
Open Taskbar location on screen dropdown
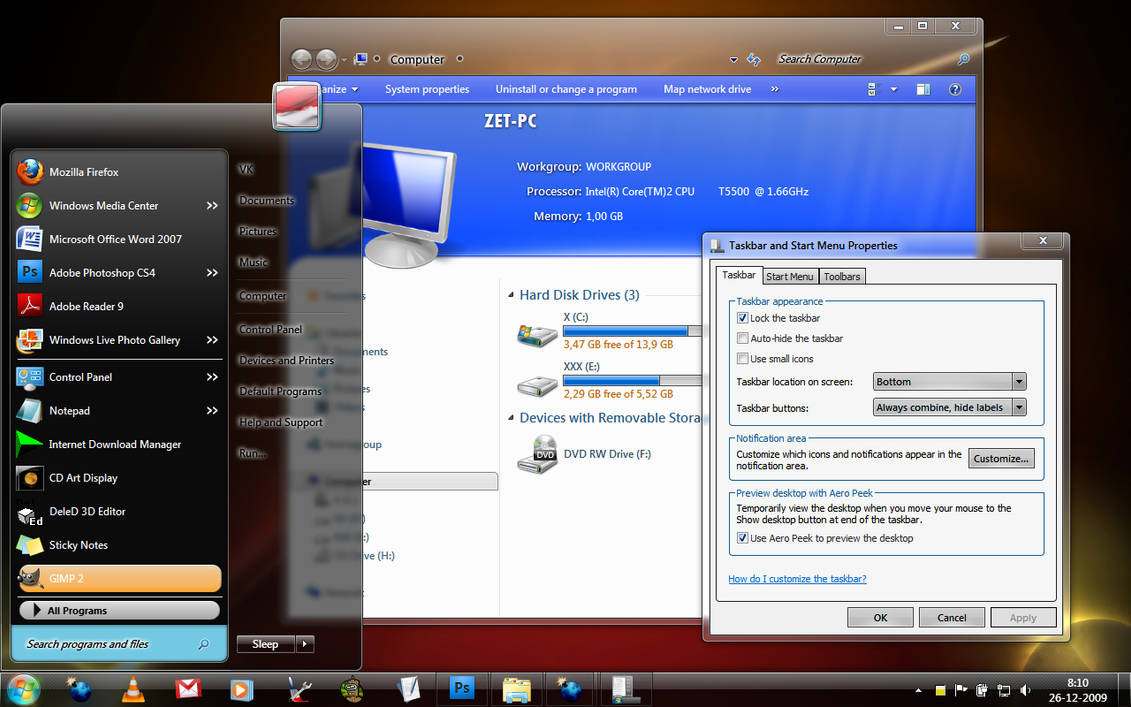949,382
